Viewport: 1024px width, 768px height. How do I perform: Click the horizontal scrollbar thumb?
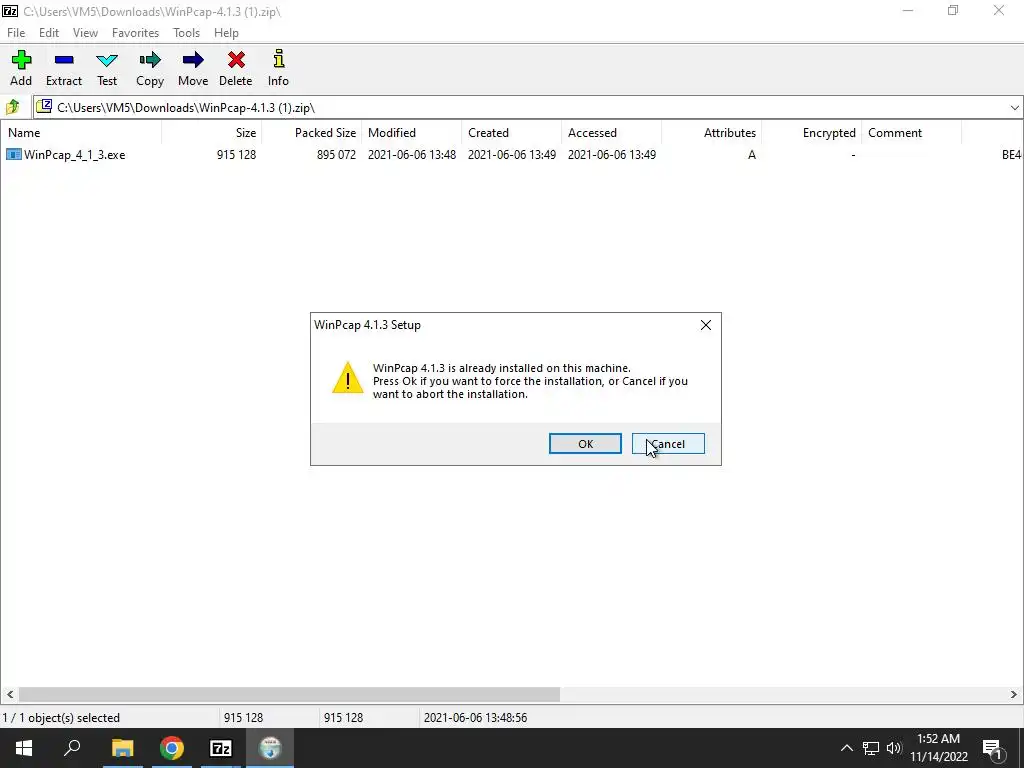pos(289,694)
